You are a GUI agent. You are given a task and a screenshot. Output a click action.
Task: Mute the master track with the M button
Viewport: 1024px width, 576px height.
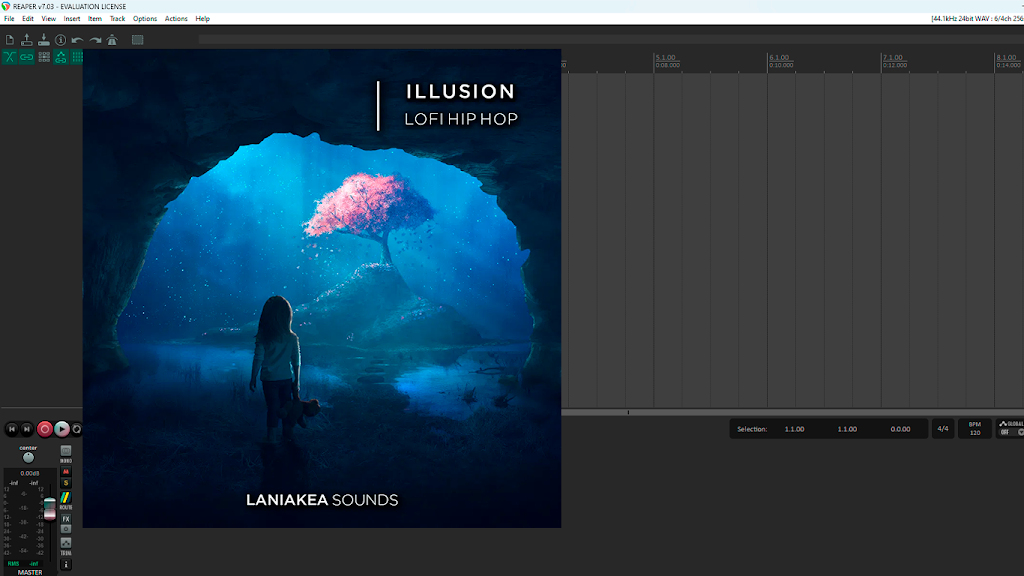click(x=66, y=472)
